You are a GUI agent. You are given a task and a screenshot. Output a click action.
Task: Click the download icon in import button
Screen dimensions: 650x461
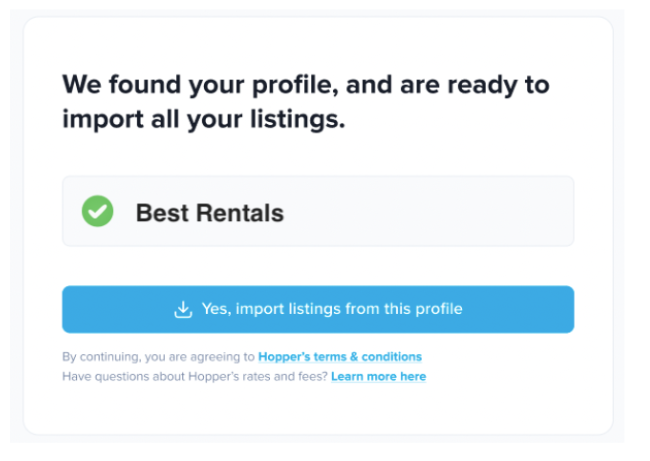183,310
